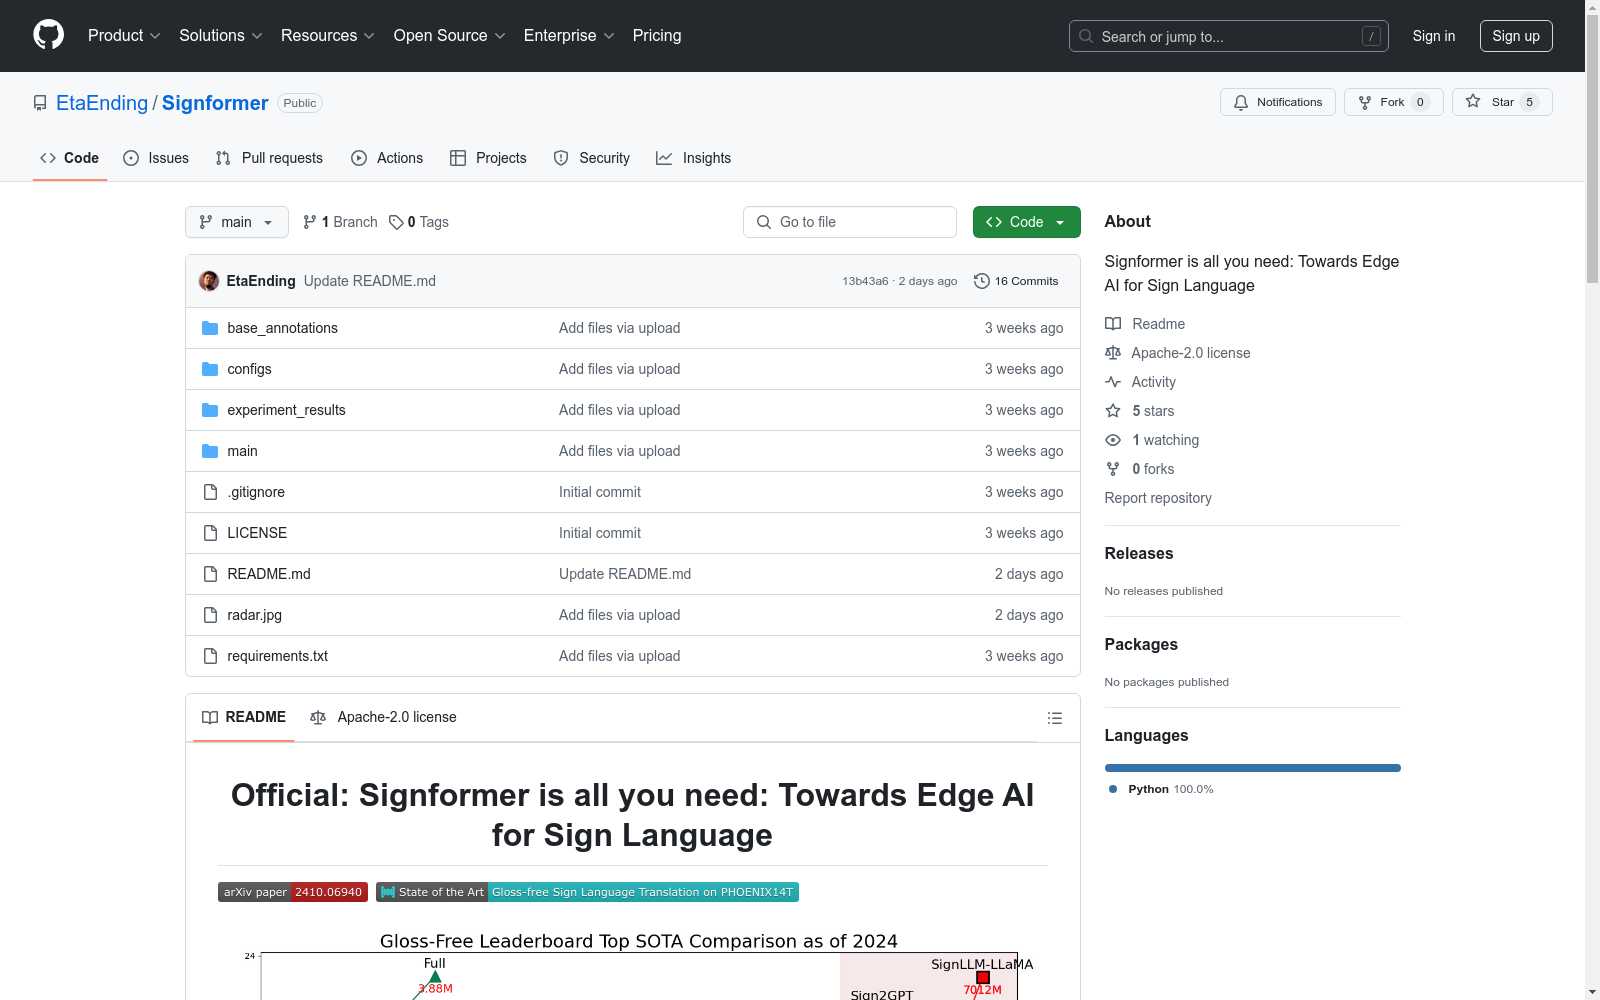Click the stars icon in About
Screen dimensions: 1600x1000
tap(1113, 411)
